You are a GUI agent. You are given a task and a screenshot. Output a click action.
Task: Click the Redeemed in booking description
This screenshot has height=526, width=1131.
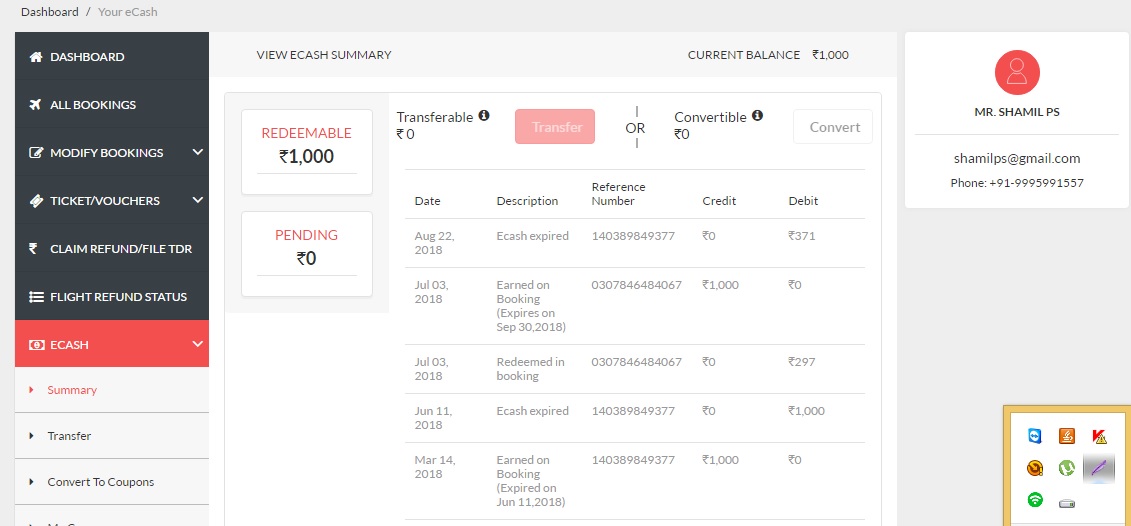tap(531, 369)
